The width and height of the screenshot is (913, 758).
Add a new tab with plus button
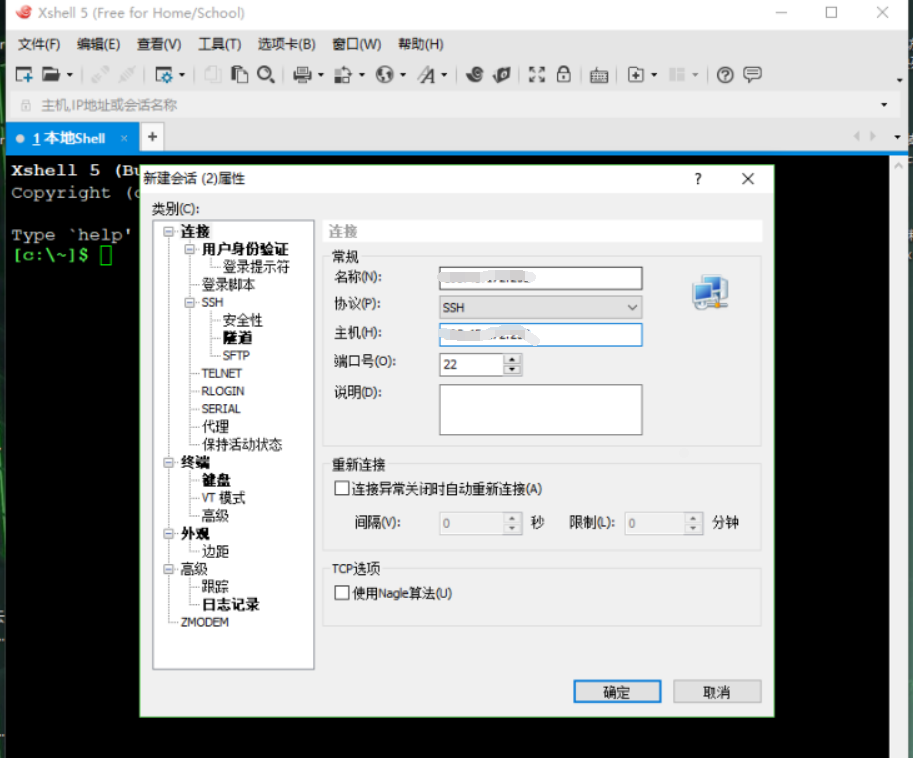[x=152, y=137]
